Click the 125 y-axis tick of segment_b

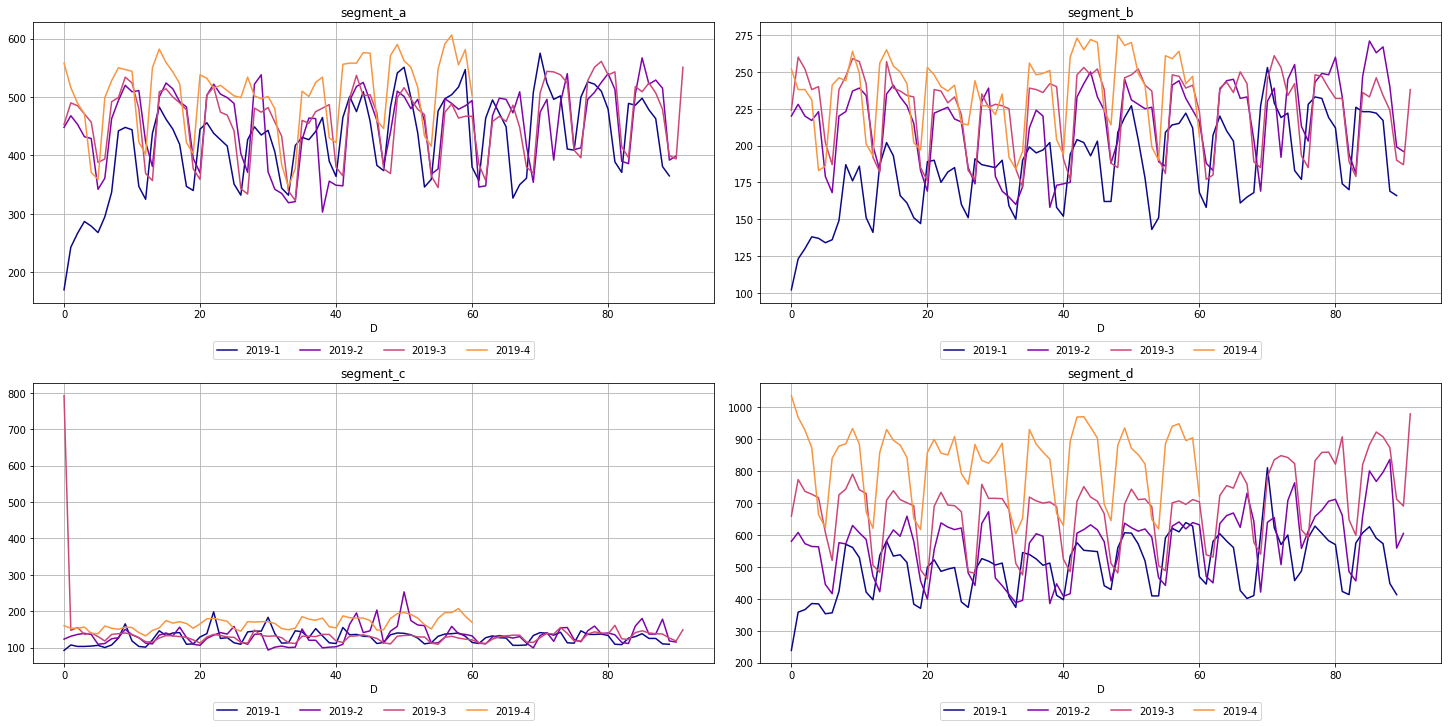(743, 257)
